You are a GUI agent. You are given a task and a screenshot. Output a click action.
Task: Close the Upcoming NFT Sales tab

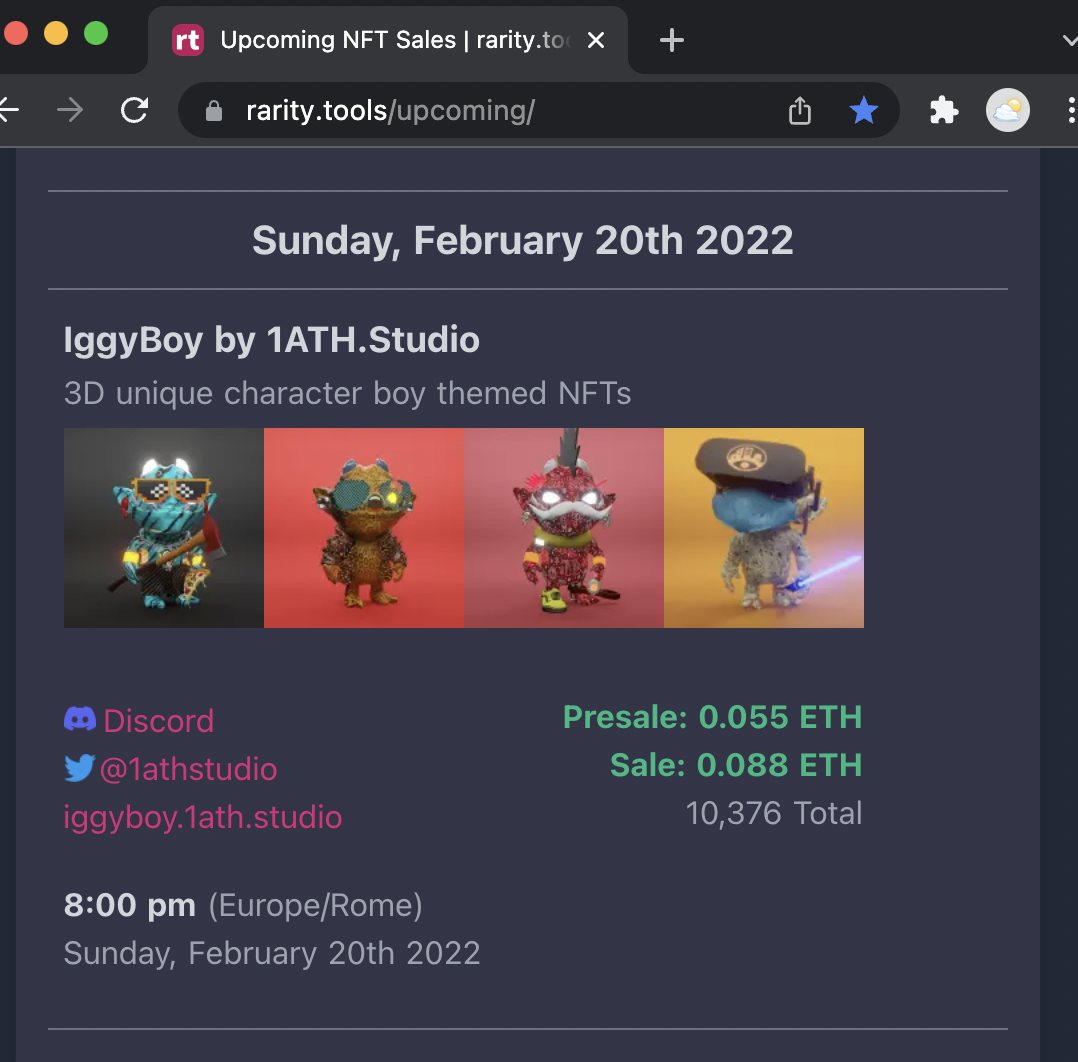point(596,41)
